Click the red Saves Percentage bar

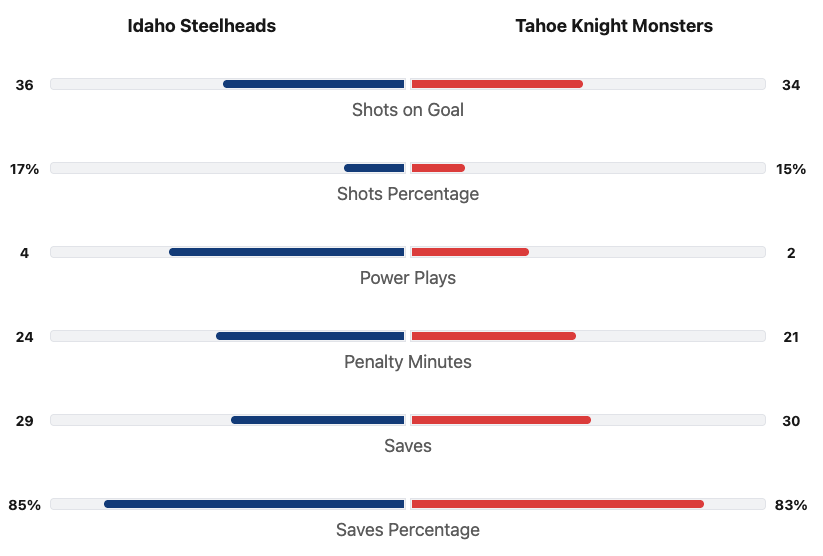pos(557,504)
